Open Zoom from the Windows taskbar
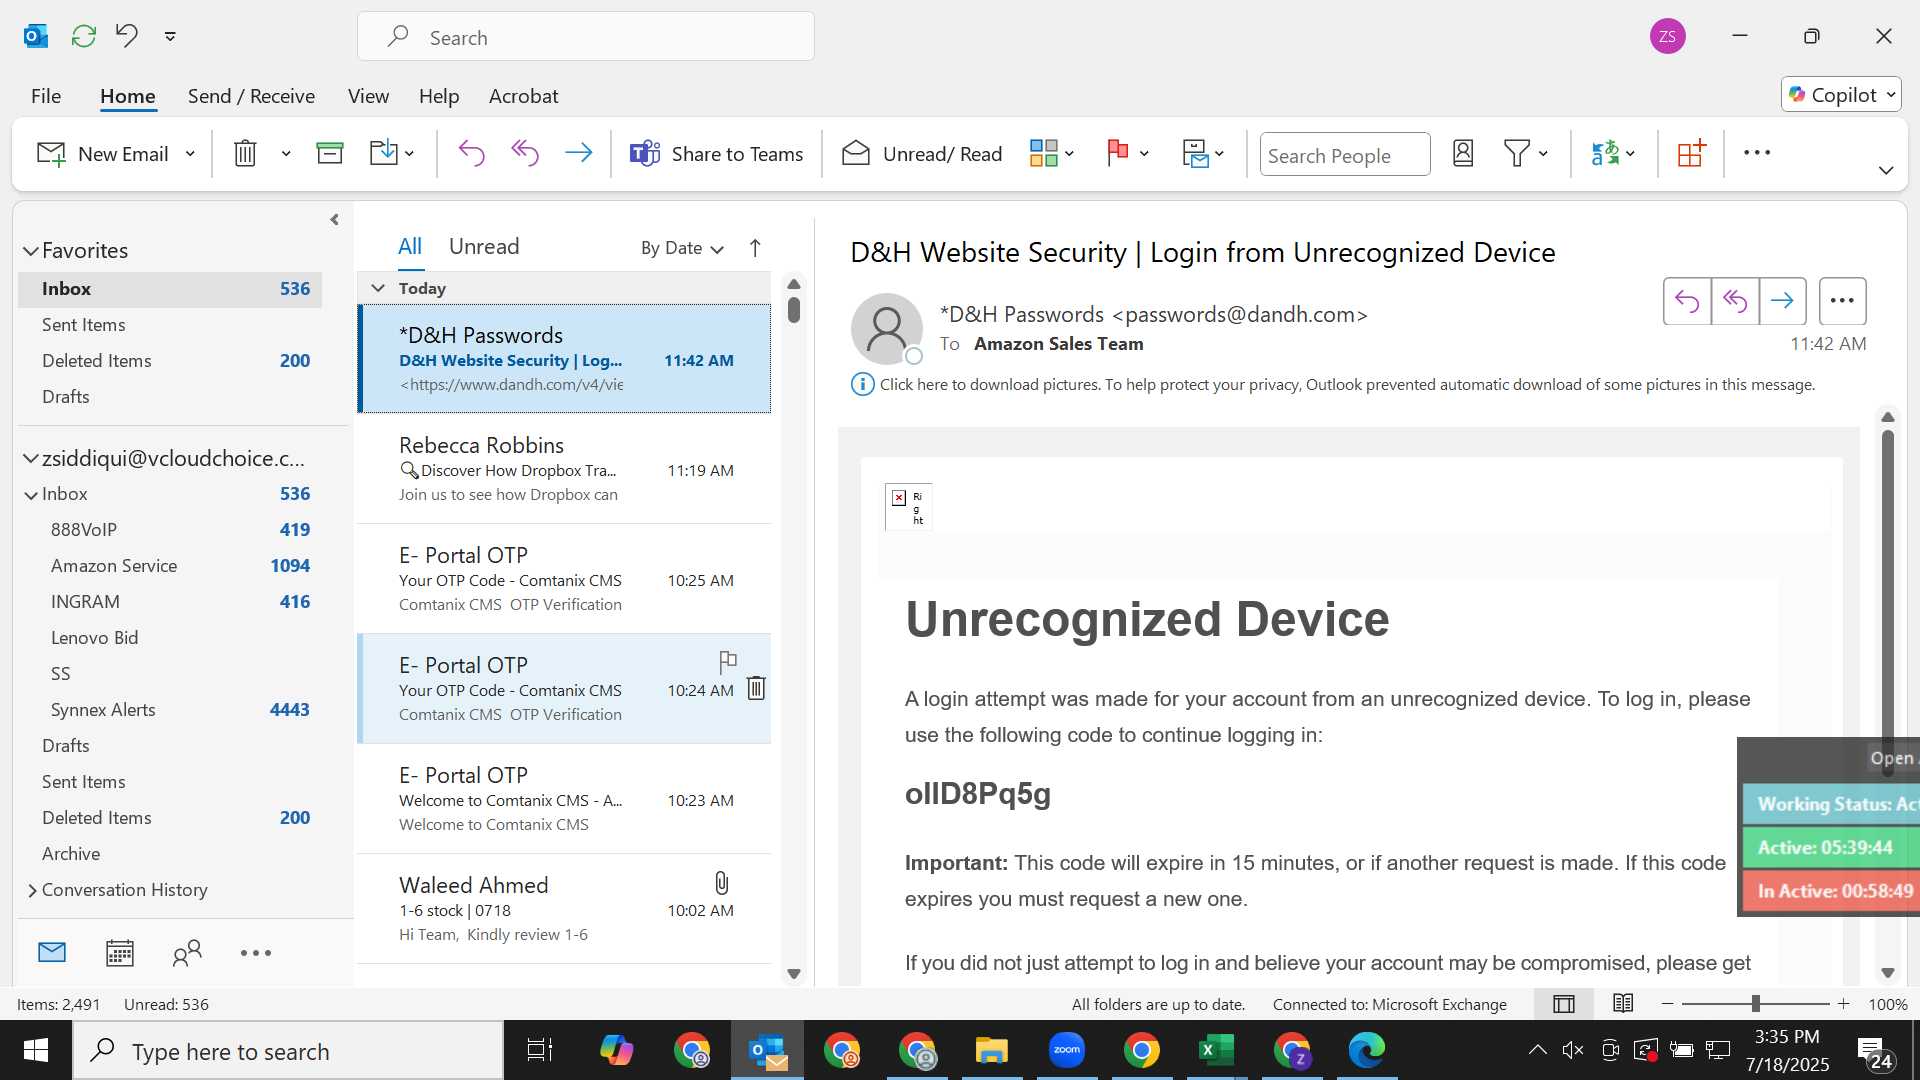The width and height of the screenshot is (1920, 1080). click(1067, 1050)
